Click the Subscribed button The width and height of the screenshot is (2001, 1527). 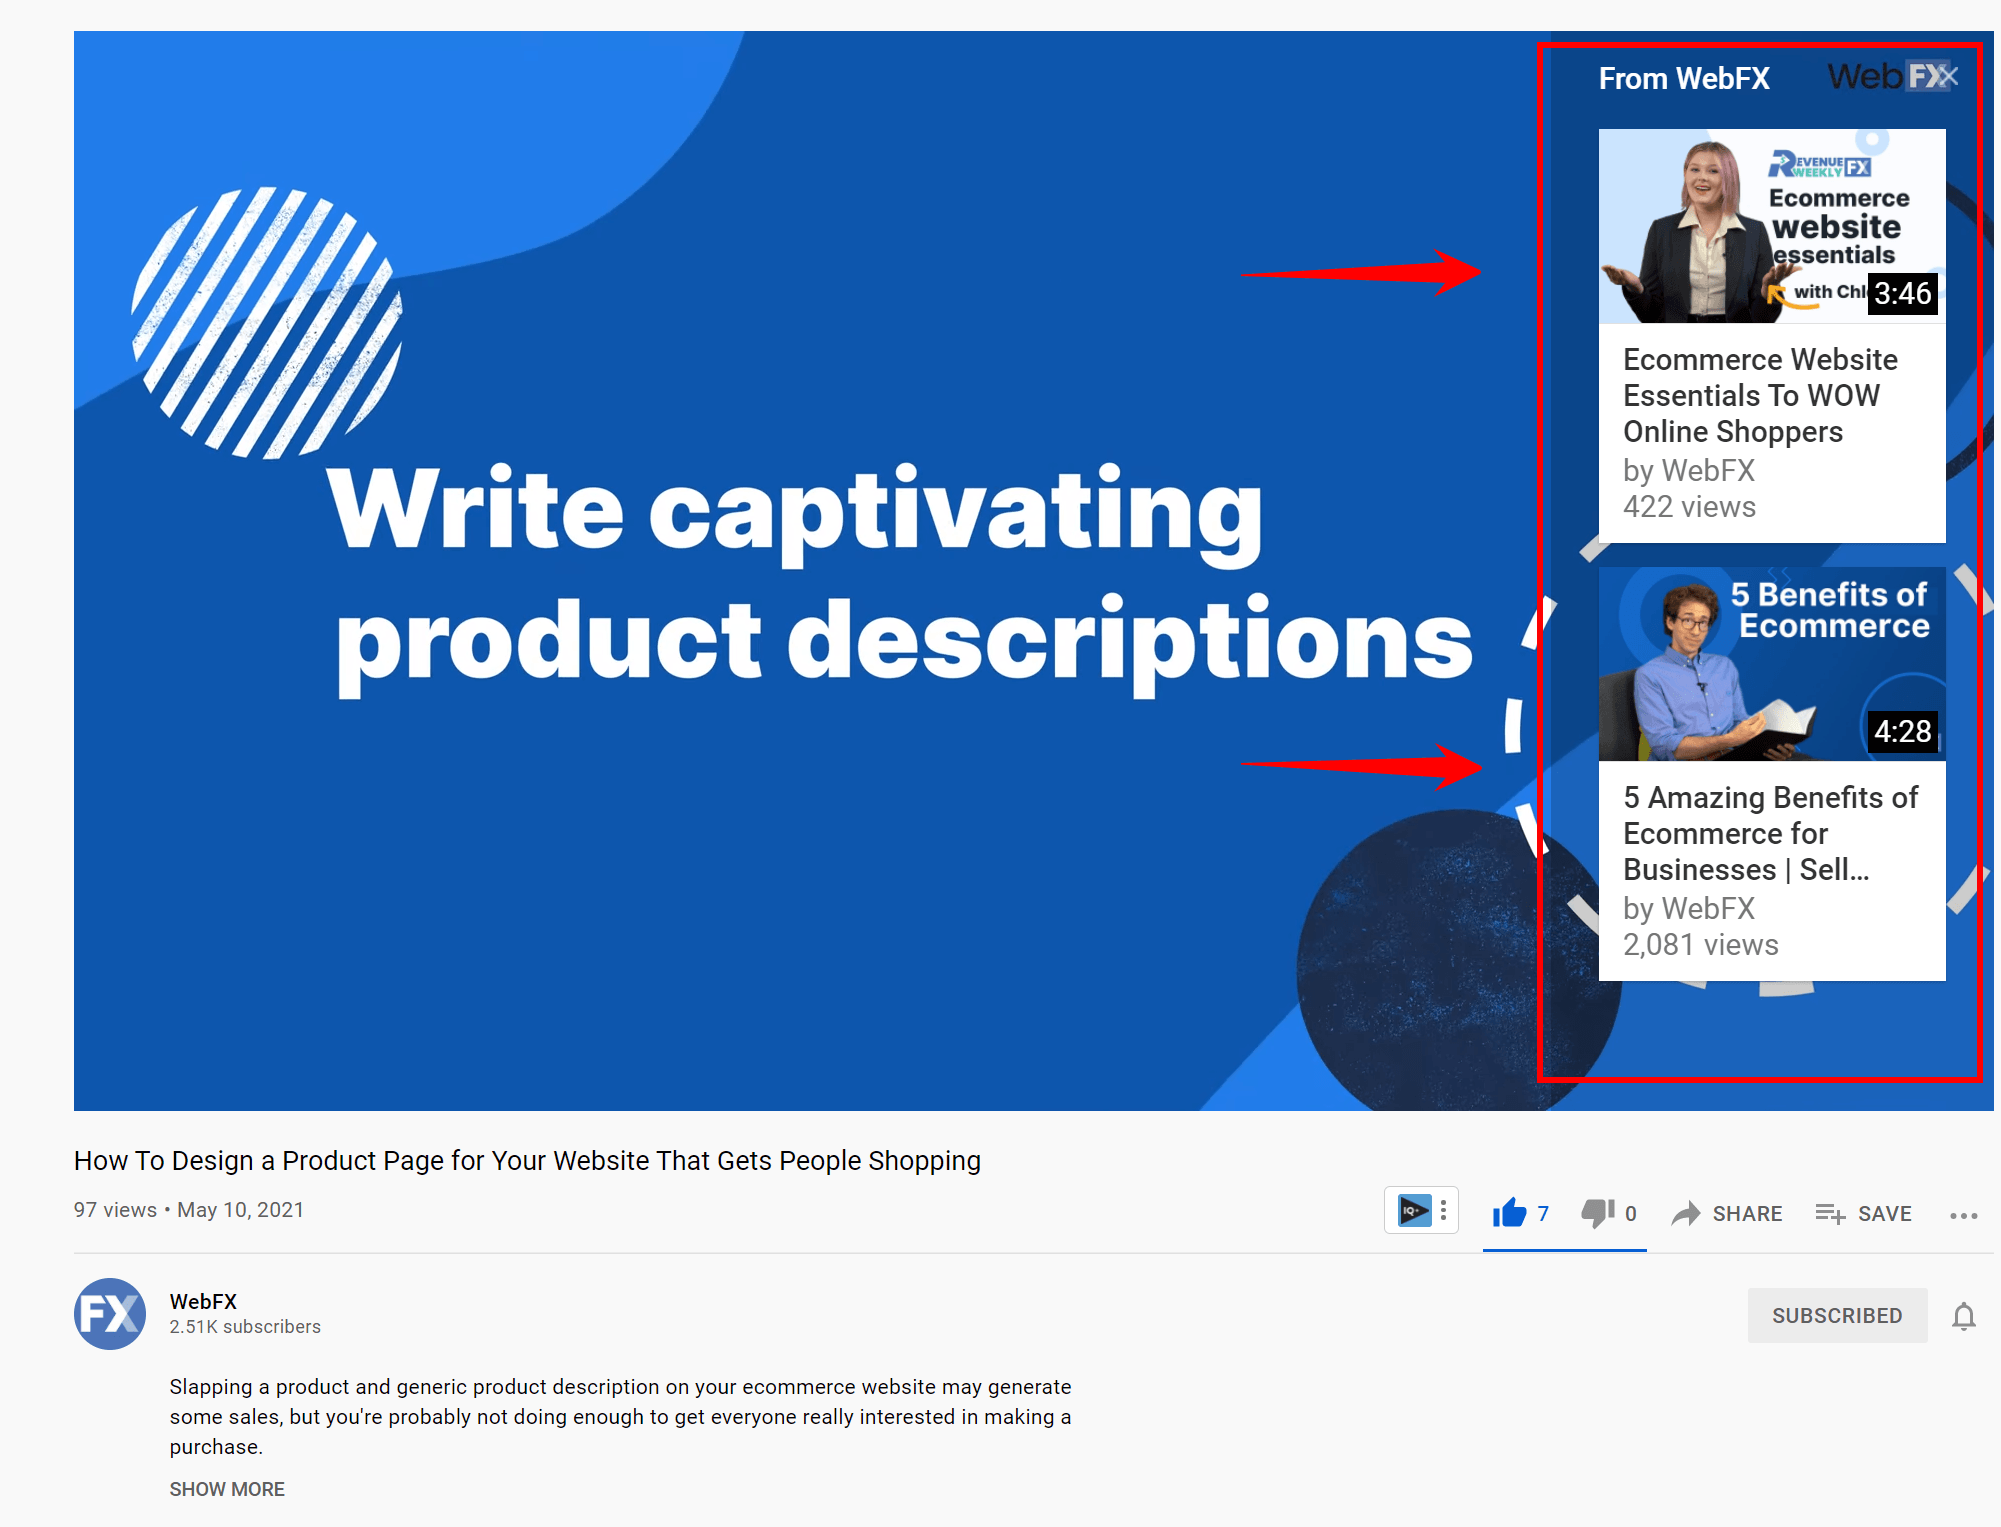[x=1837, y=1315]
